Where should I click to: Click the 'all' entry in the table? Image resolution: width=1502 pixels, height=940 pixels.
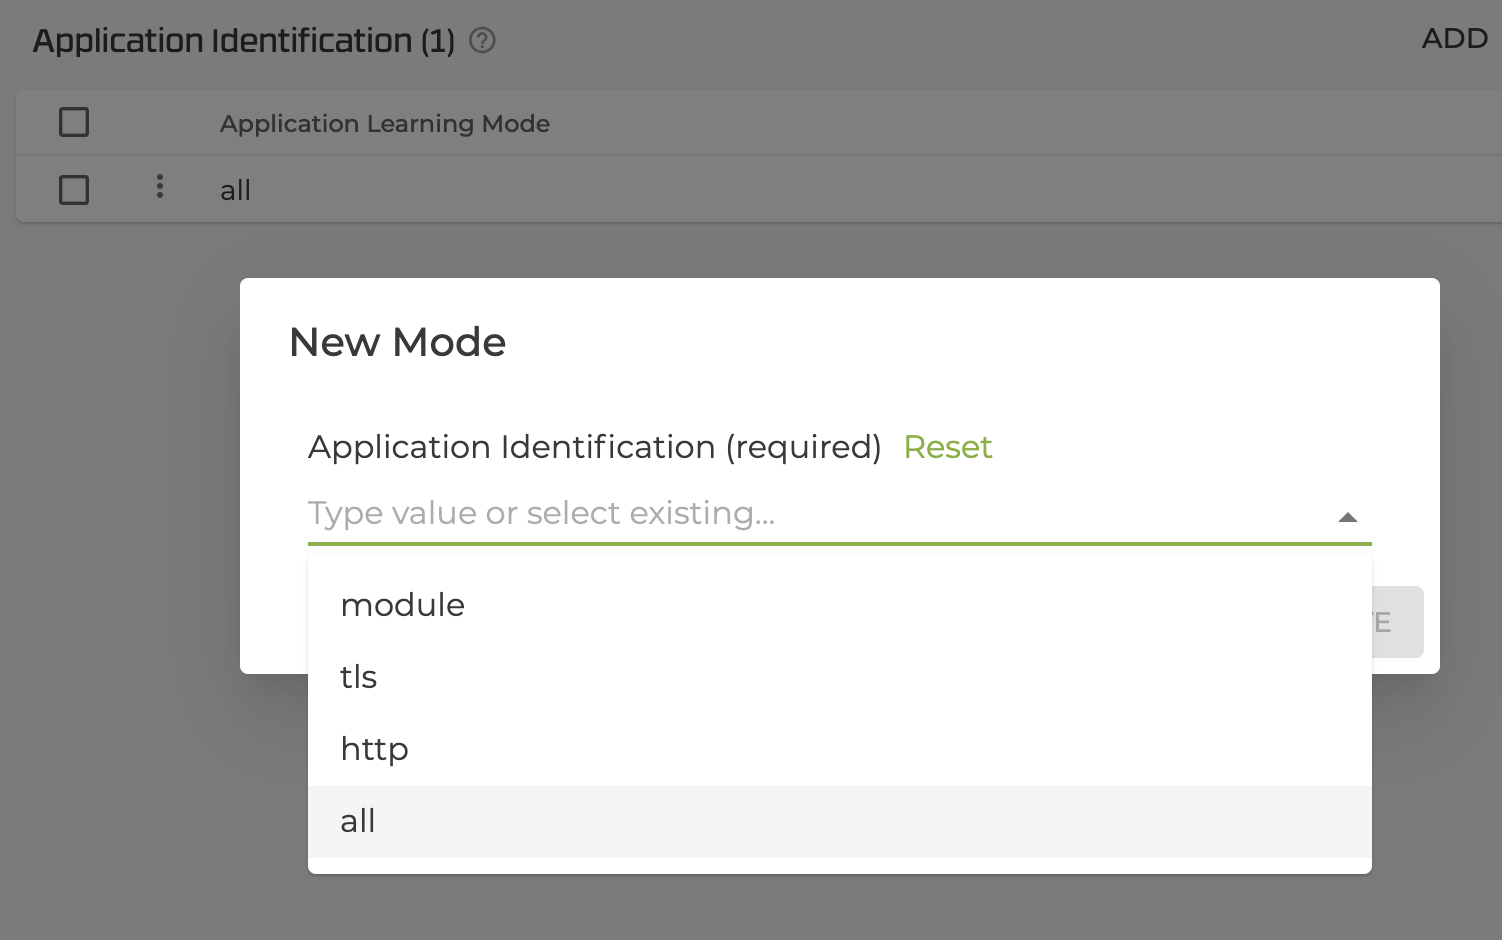point(236,191)
